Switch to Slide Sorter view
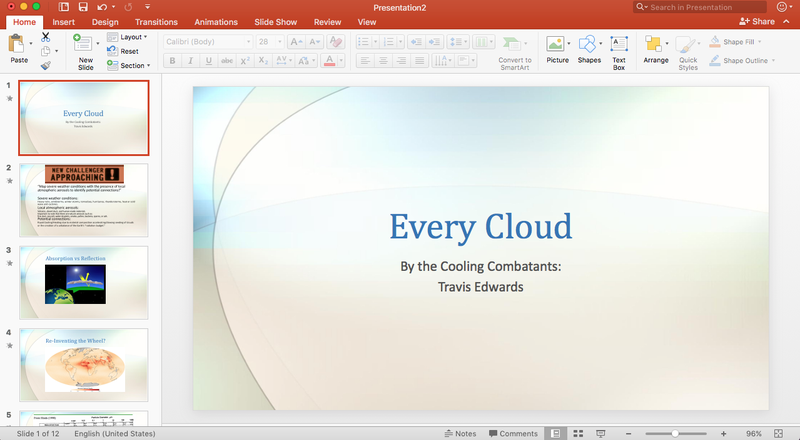Viewport: 800px width, 440px height. pos(577,433)
